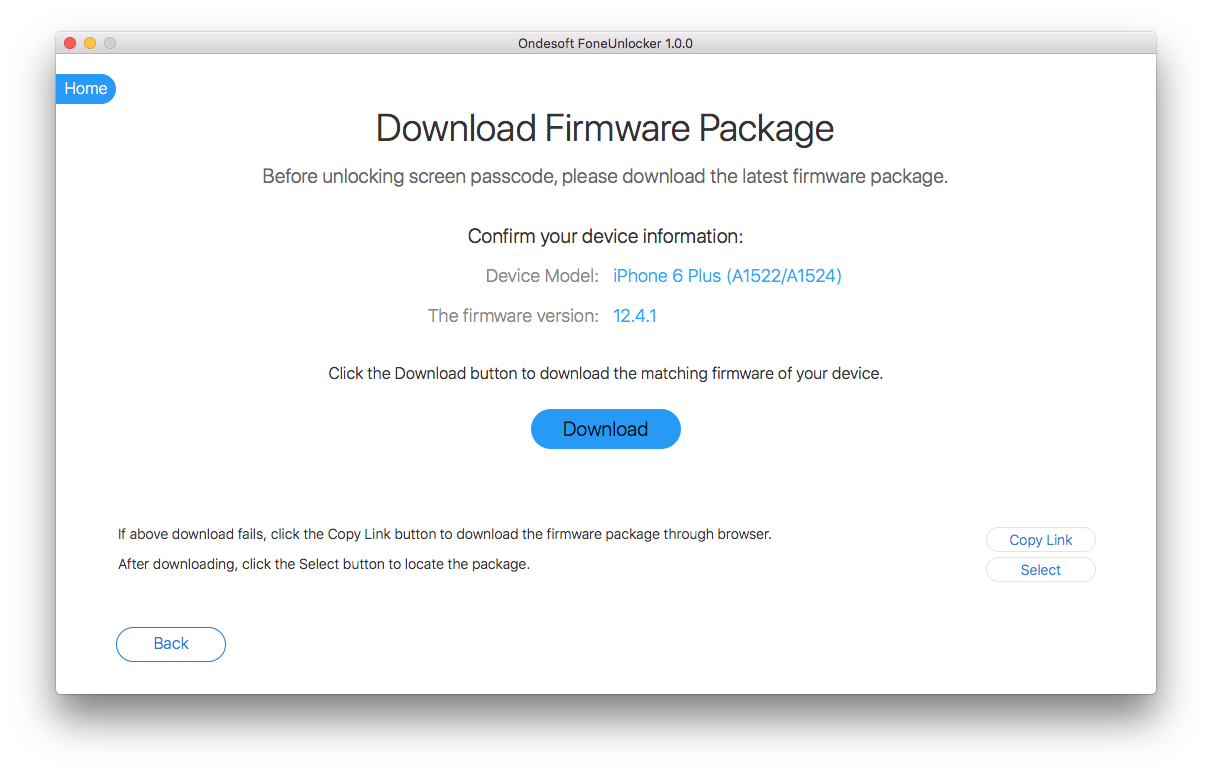Click the 'After downloading' instruction line
Screen dimensions: 1212x774
click(x=324, y=564)
